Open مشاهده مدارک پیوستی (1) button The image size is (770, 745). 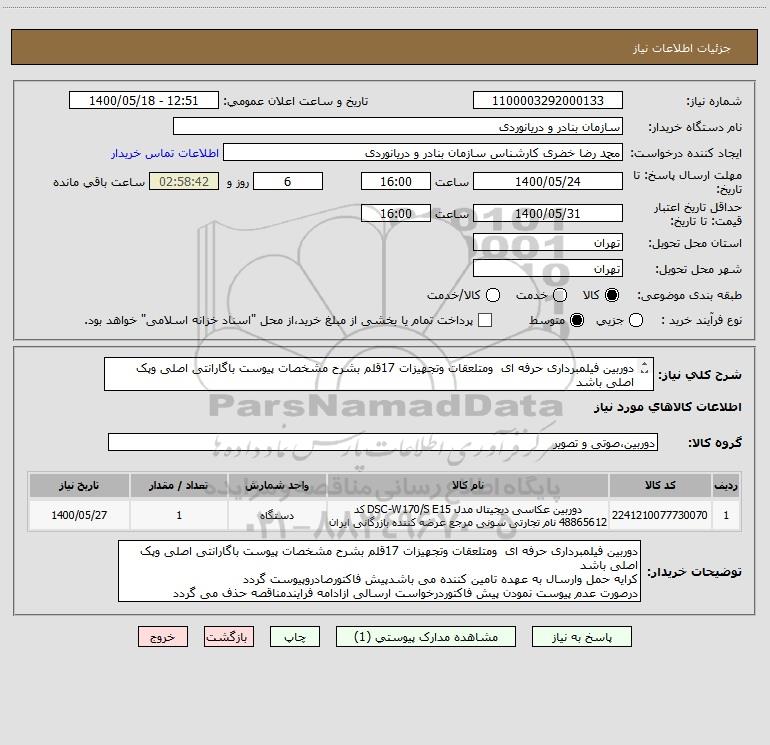click(426, 637)
